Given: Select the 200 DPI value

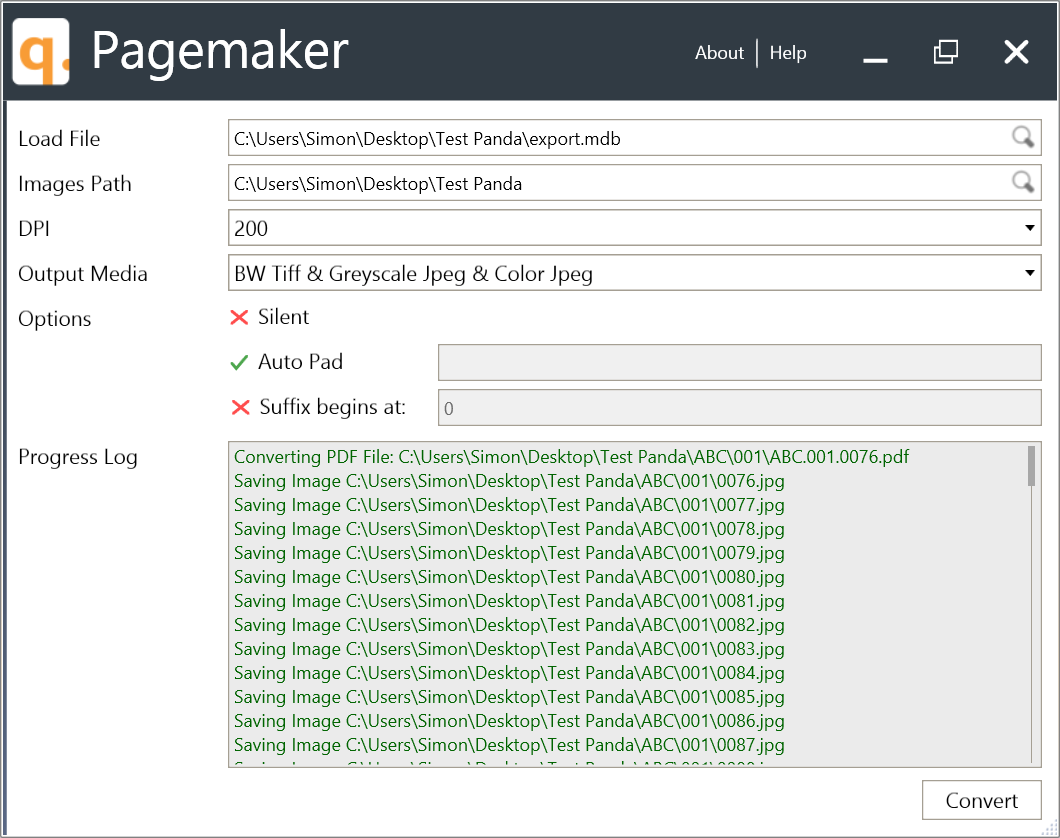Looking at the screenshot, I should 251,228.
